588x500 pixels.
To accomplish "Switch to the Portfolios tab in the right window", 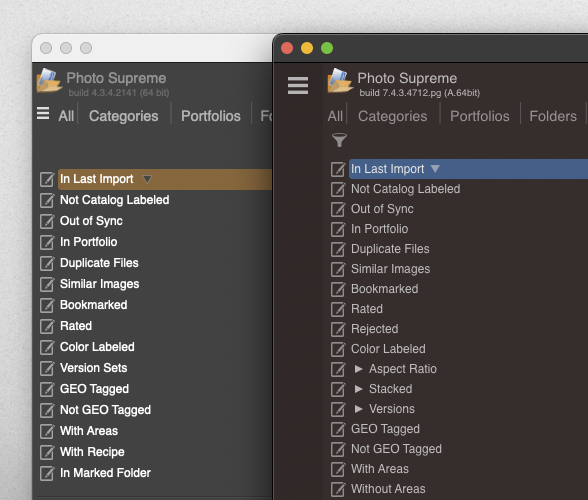I will (480, 116).
